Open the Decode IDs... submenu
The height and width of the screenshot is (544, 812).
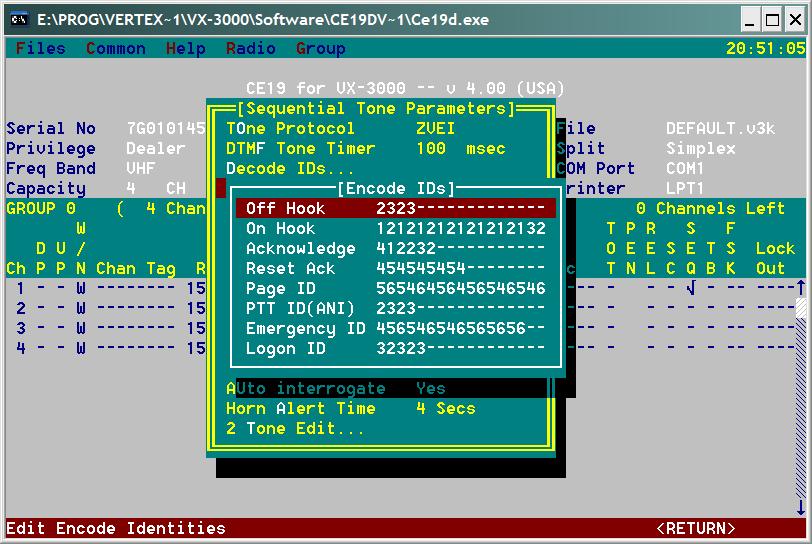290,168
